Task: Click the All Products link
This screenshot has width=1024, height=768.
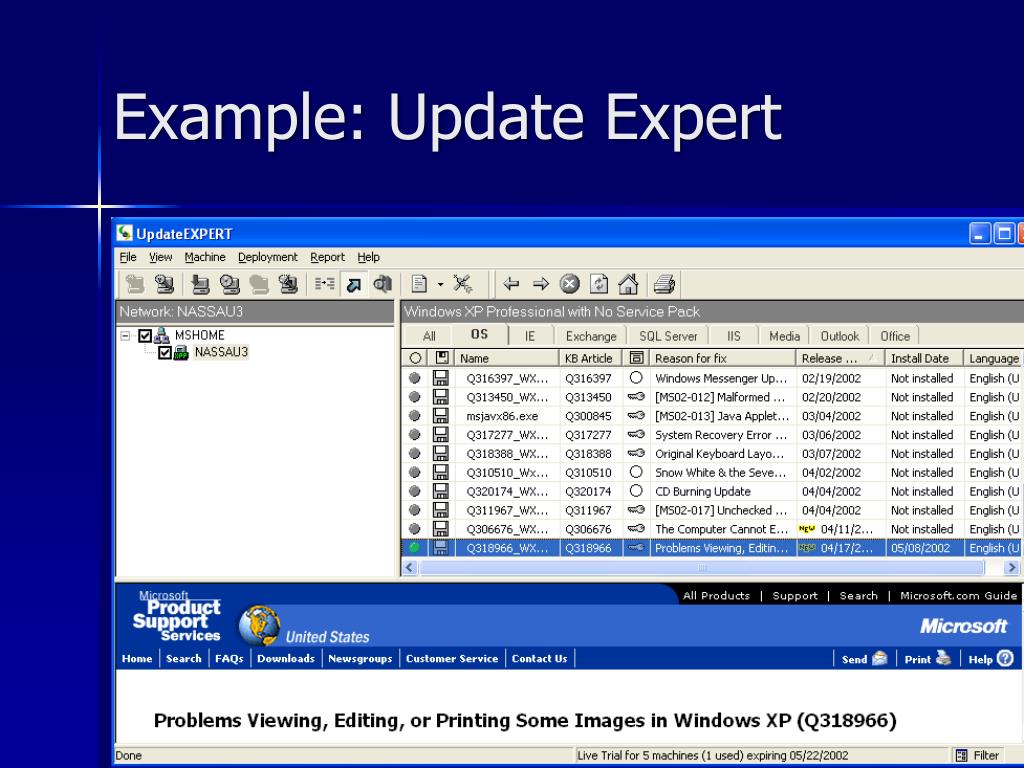Action: coord(716,596)
